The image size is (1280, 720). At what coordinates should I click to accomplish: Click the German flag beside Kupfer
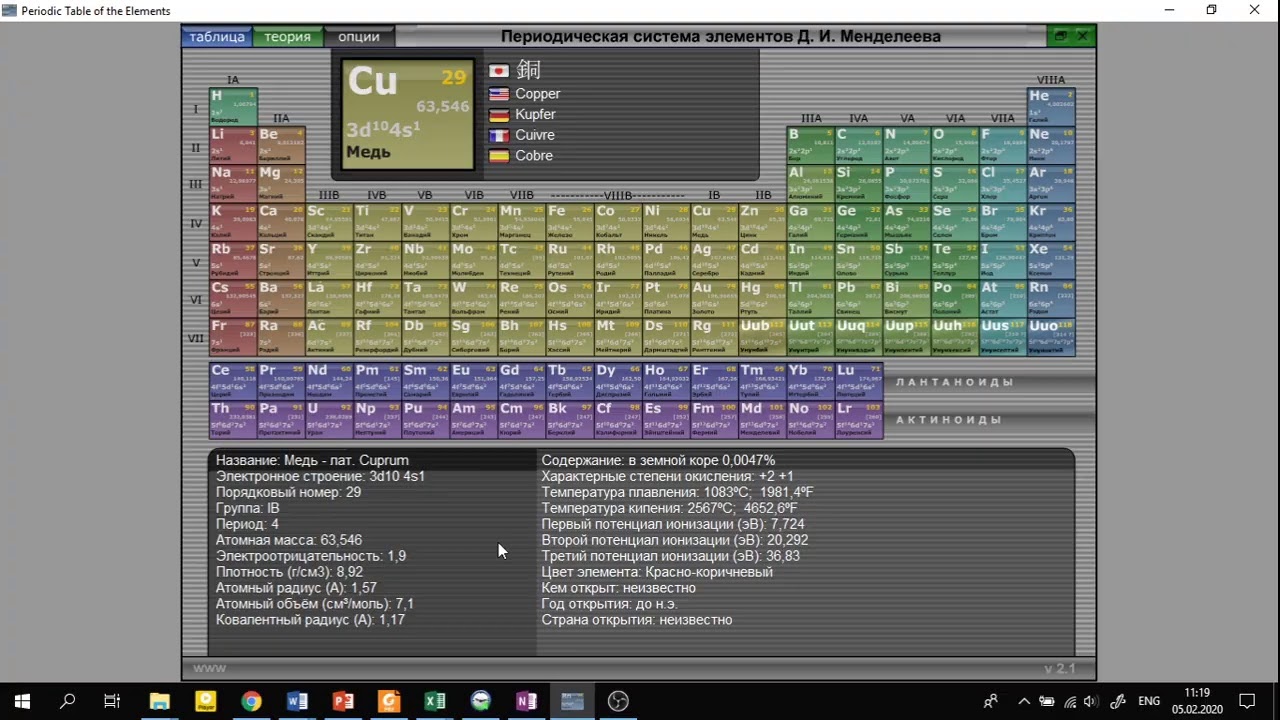(499, 115)
